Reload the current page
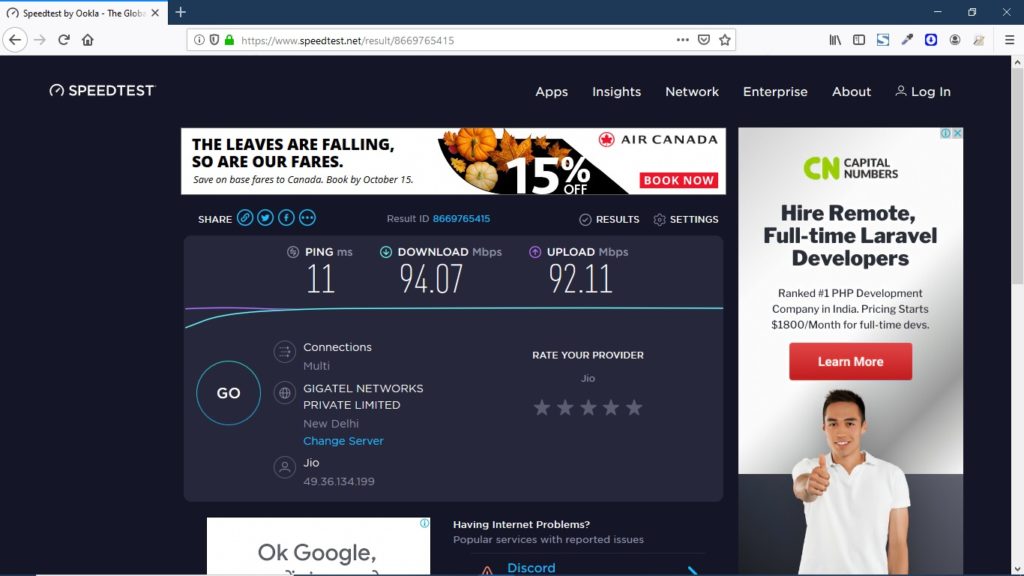This screenshot has width=1024, height=576. pos(64,40)
